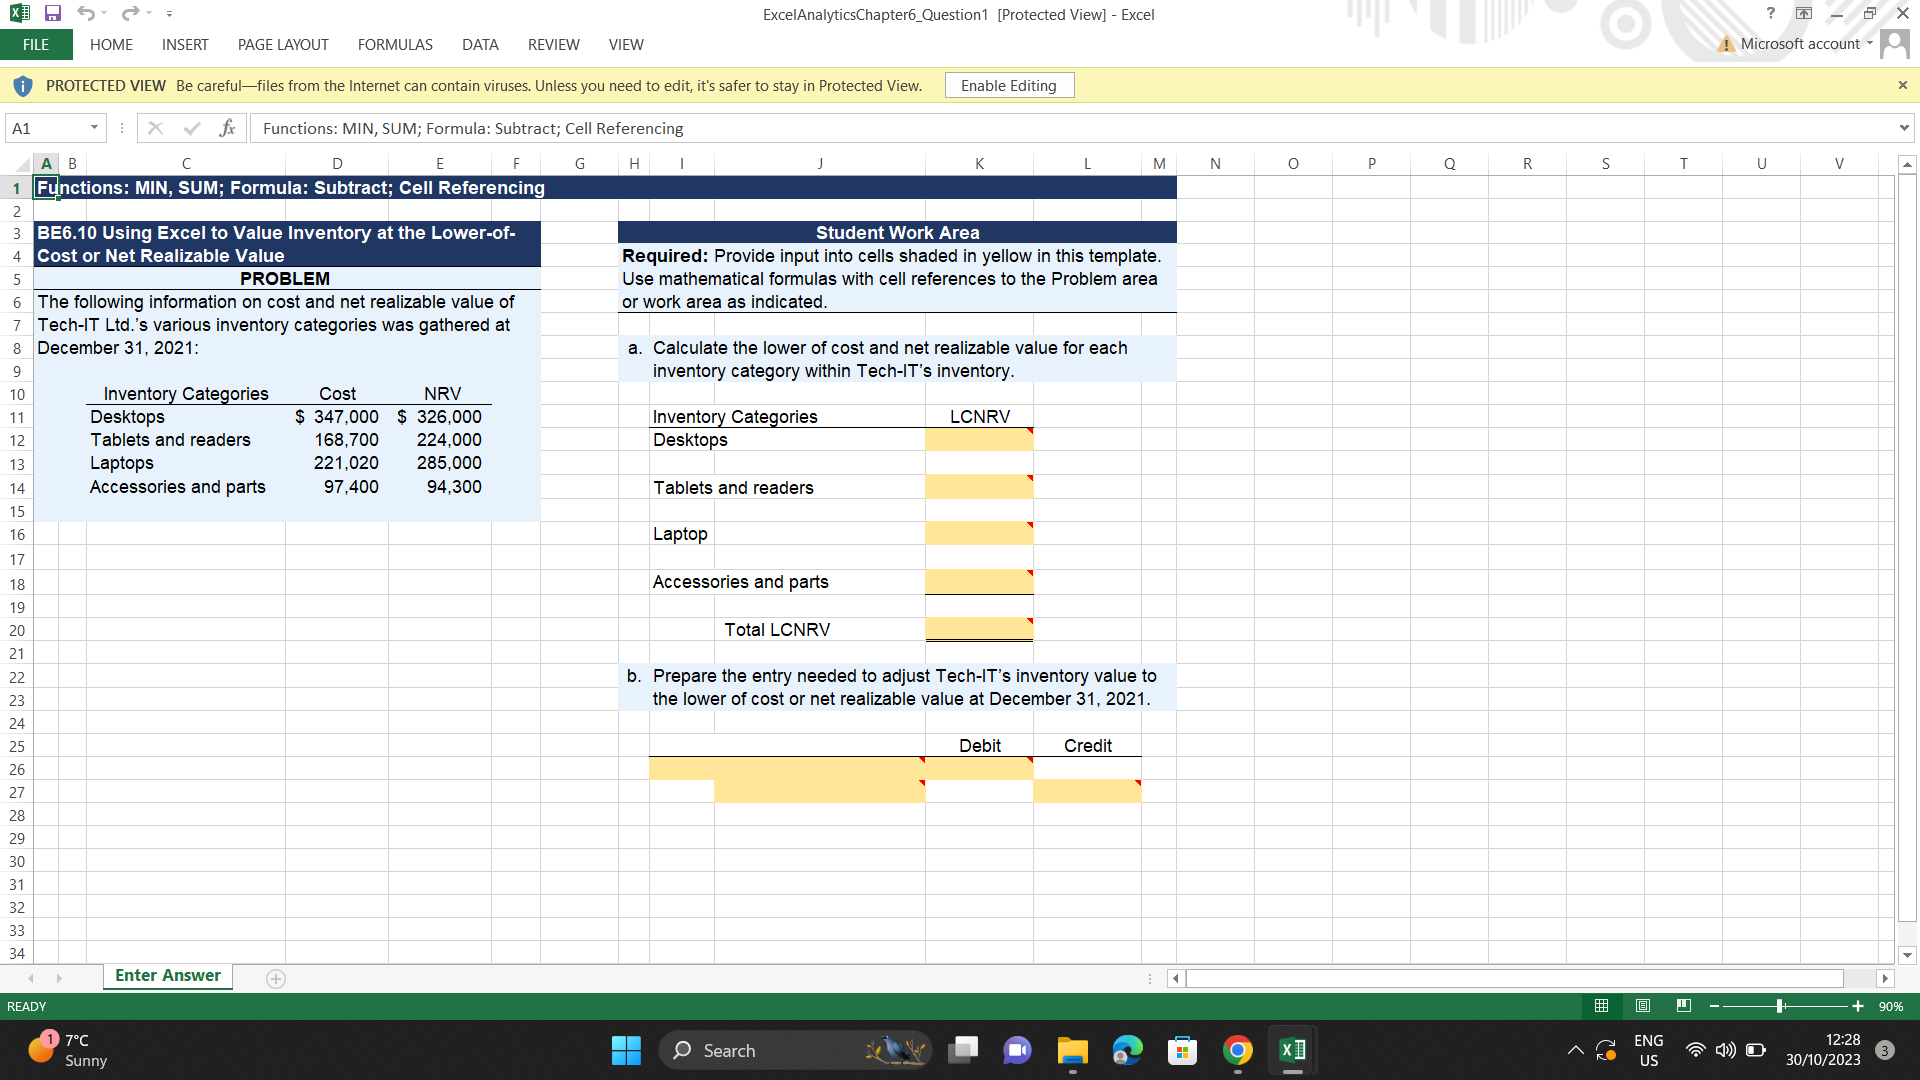Toggle Page Layout view in the status bar
Viewport: 1920px width, 1080px height.
pyautogui.click(x=1641, y=1006)
